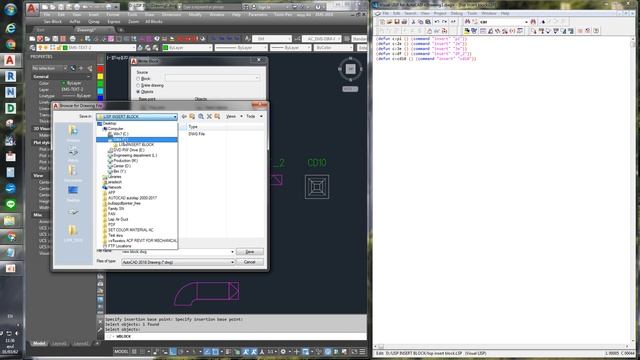Open the Save in folder dropdown
The image size is (640, 360).
(x=137, y=117)
